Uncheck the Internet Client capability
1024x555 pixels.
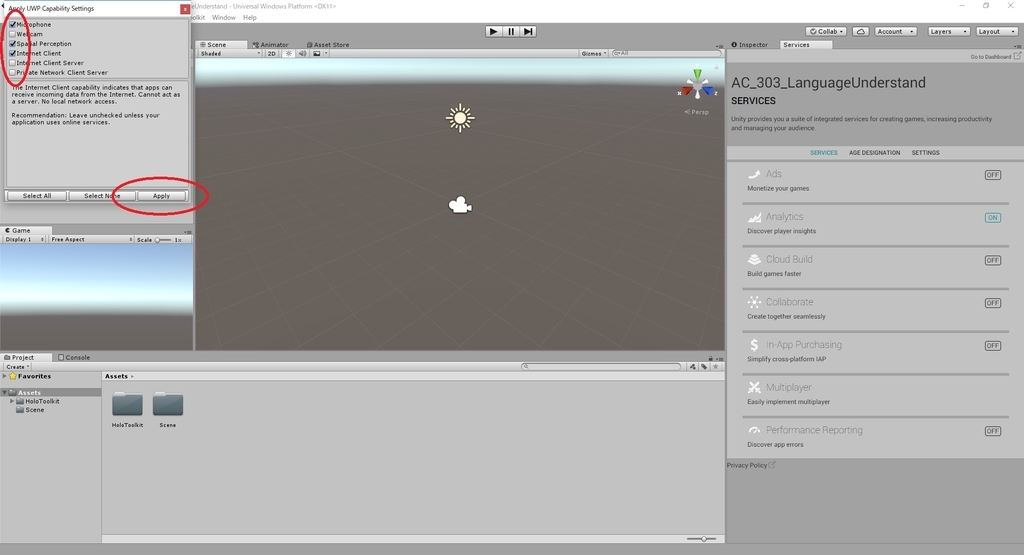[x=12, y=54]
